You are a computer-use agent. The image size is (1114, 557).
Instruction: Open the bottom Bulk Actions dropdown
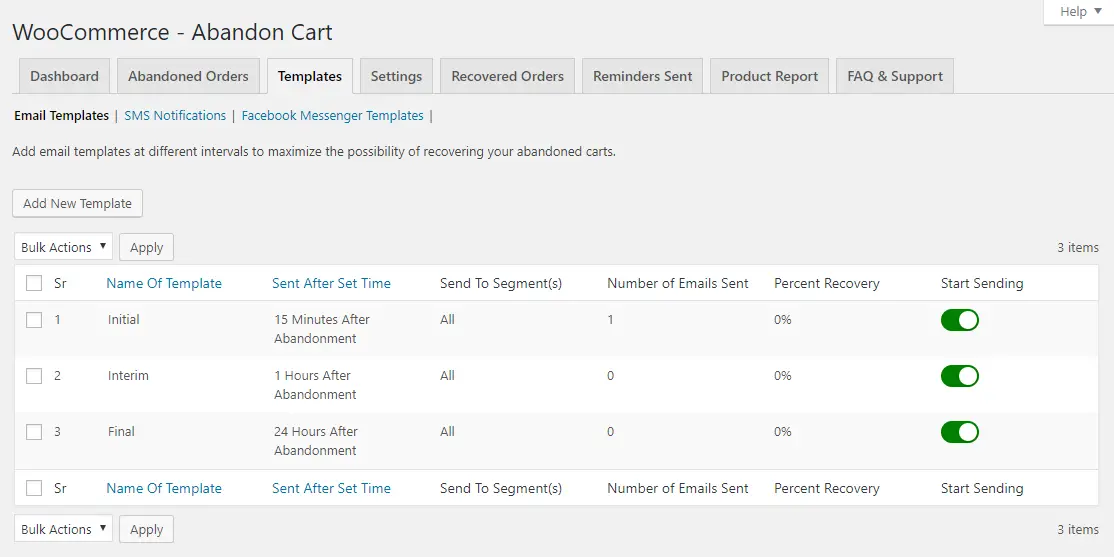(x=63, y=529)
